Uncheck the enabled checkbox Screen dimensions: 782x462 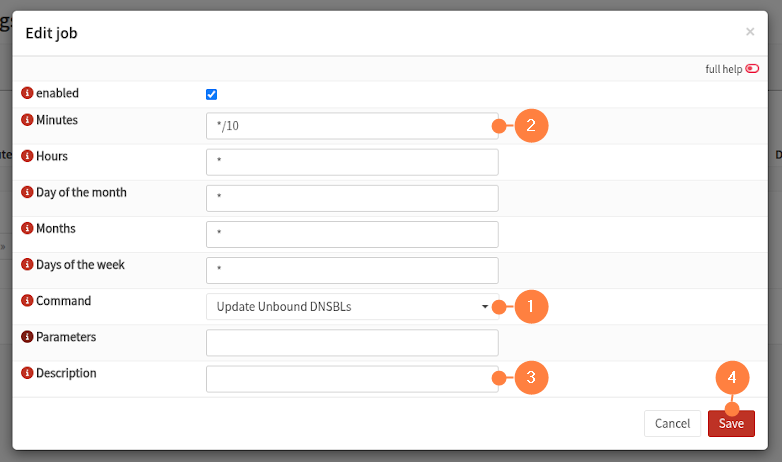[211, 95]
